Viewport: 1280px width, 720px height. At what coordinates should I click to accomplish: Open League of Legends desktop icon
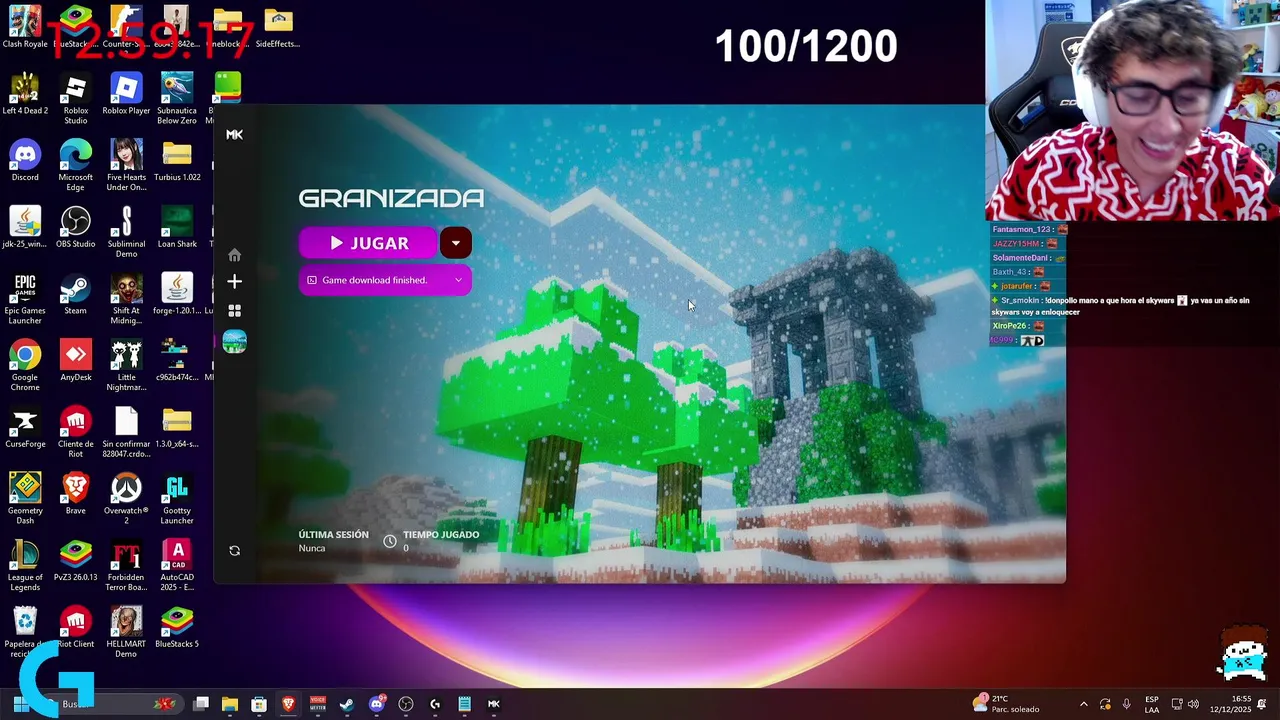click(25, 566)
